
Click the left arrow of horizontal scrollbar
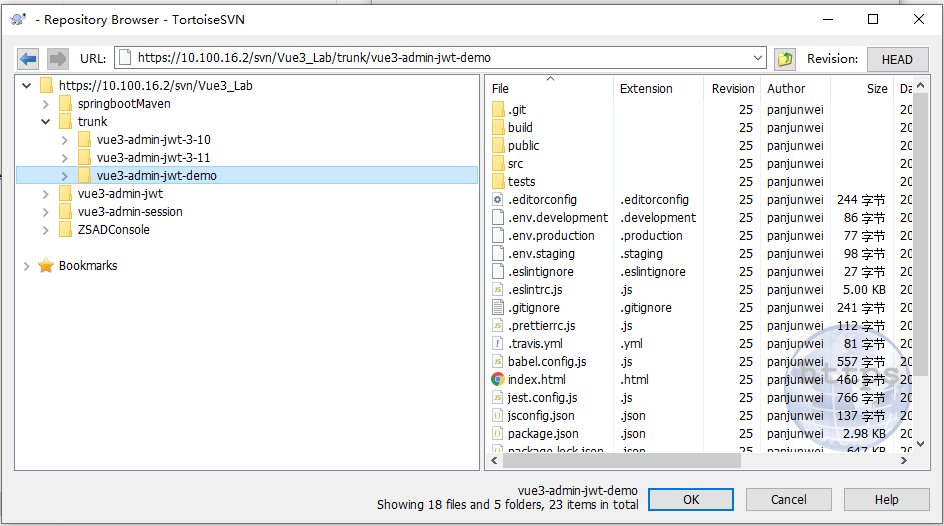click(494, 460)
